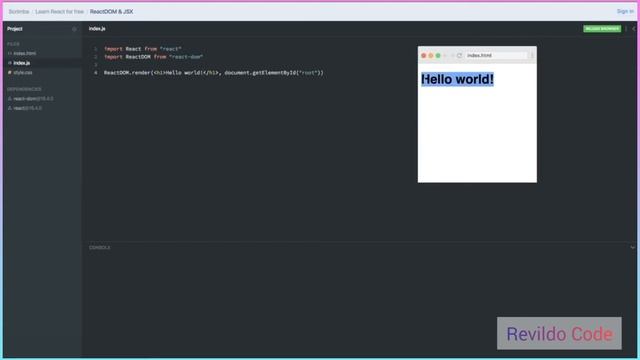Open the preview browser options menu

click(x=532, y=55)
